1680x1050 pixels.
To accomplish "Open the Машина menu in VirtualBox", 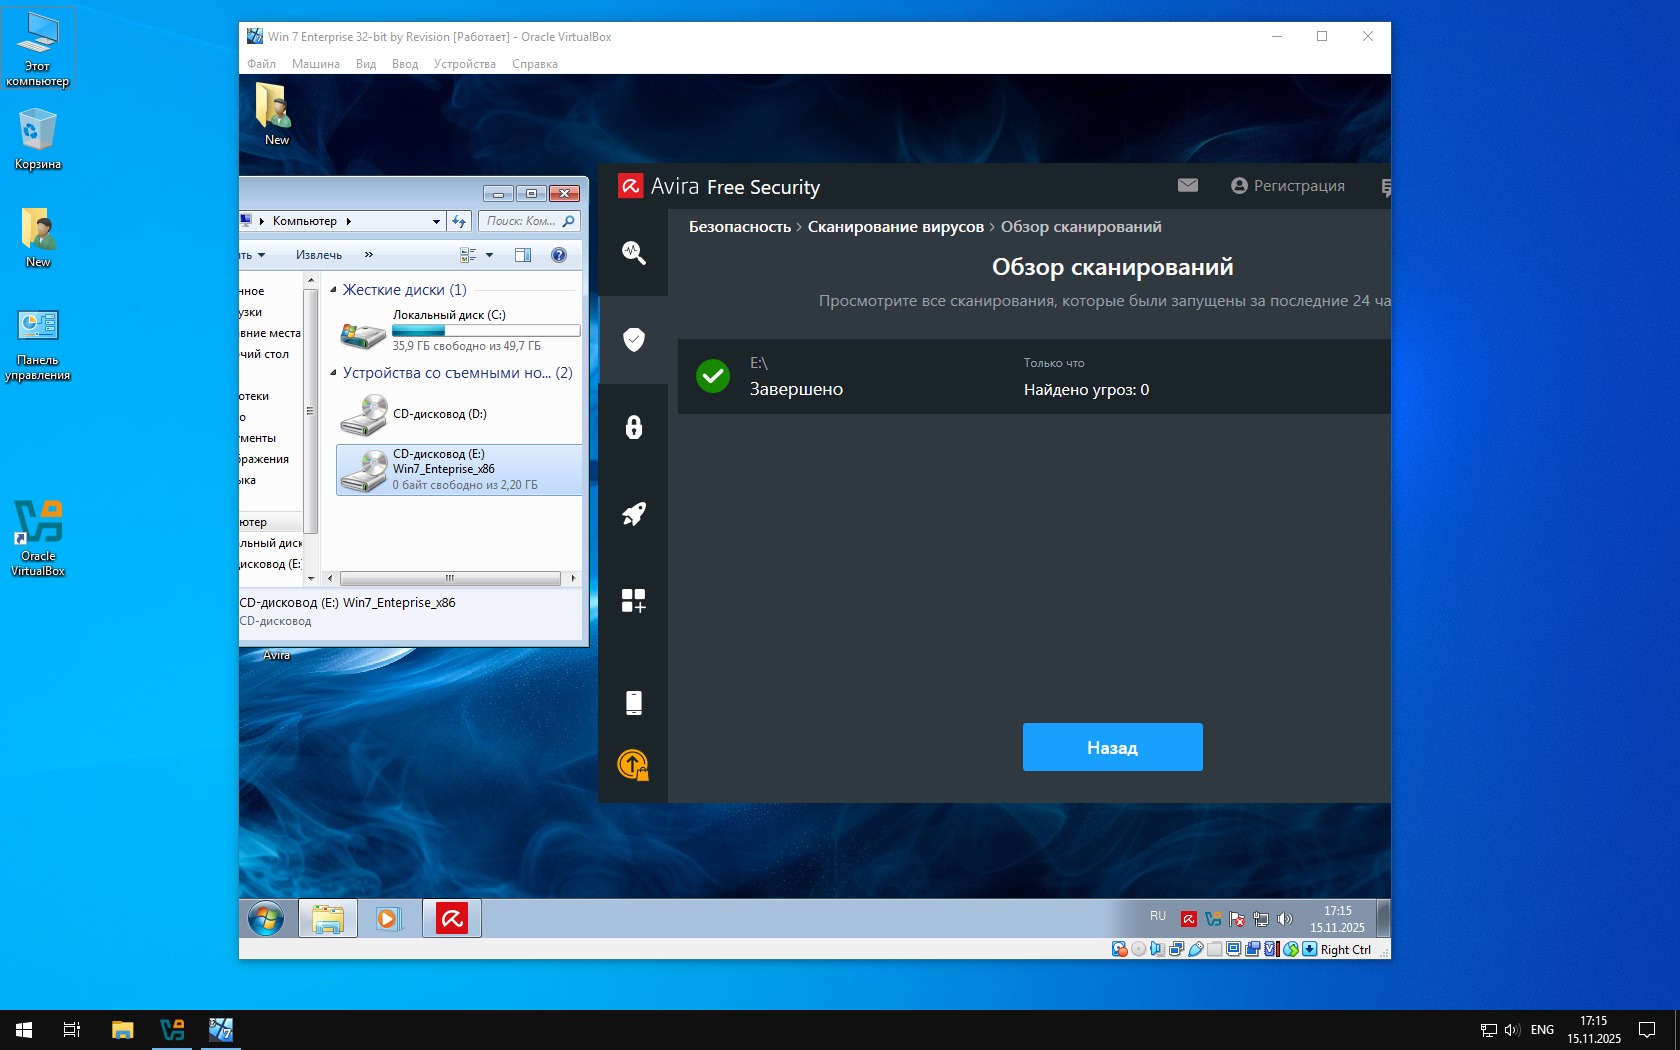I will [x=315, y=64].
